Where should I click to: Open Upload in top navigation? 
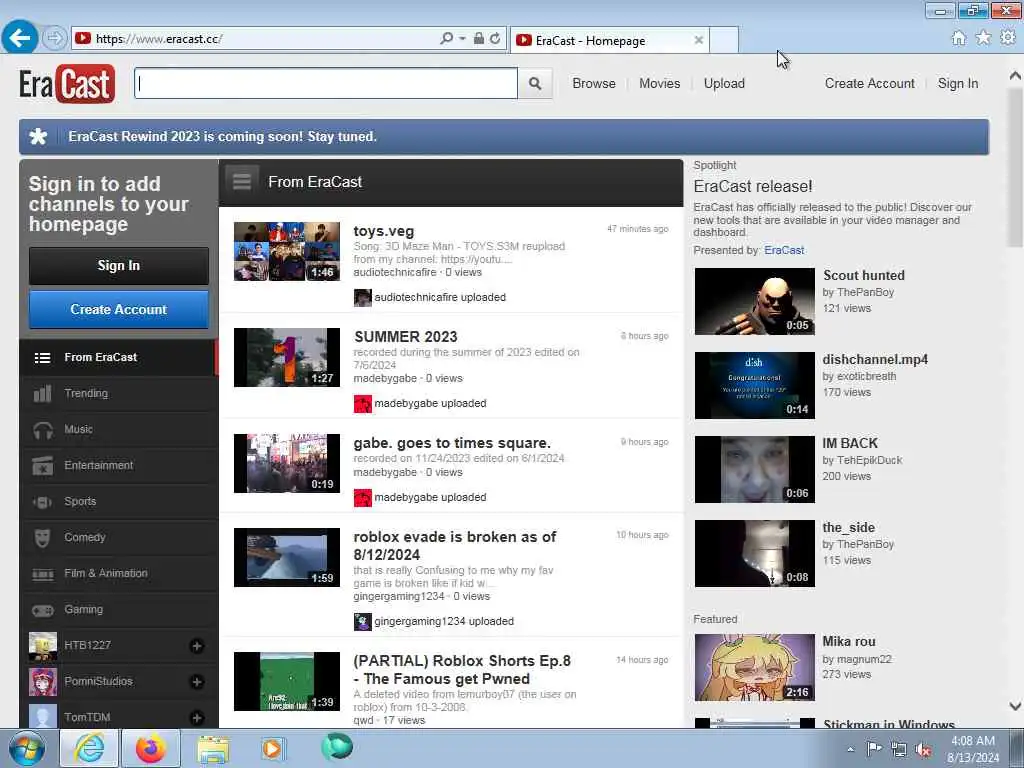(x=724, y=84)
